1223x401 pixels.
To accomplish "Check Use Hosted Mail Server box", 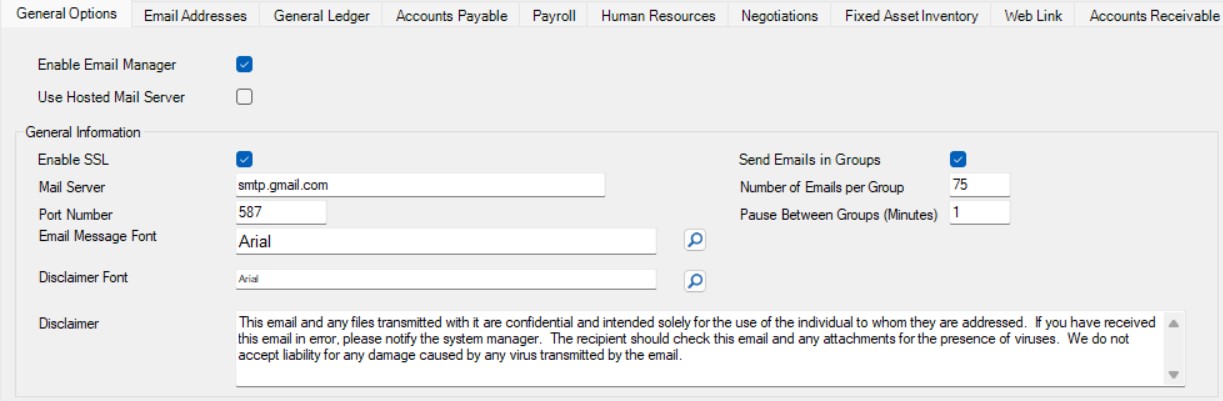I will (244, 97).
